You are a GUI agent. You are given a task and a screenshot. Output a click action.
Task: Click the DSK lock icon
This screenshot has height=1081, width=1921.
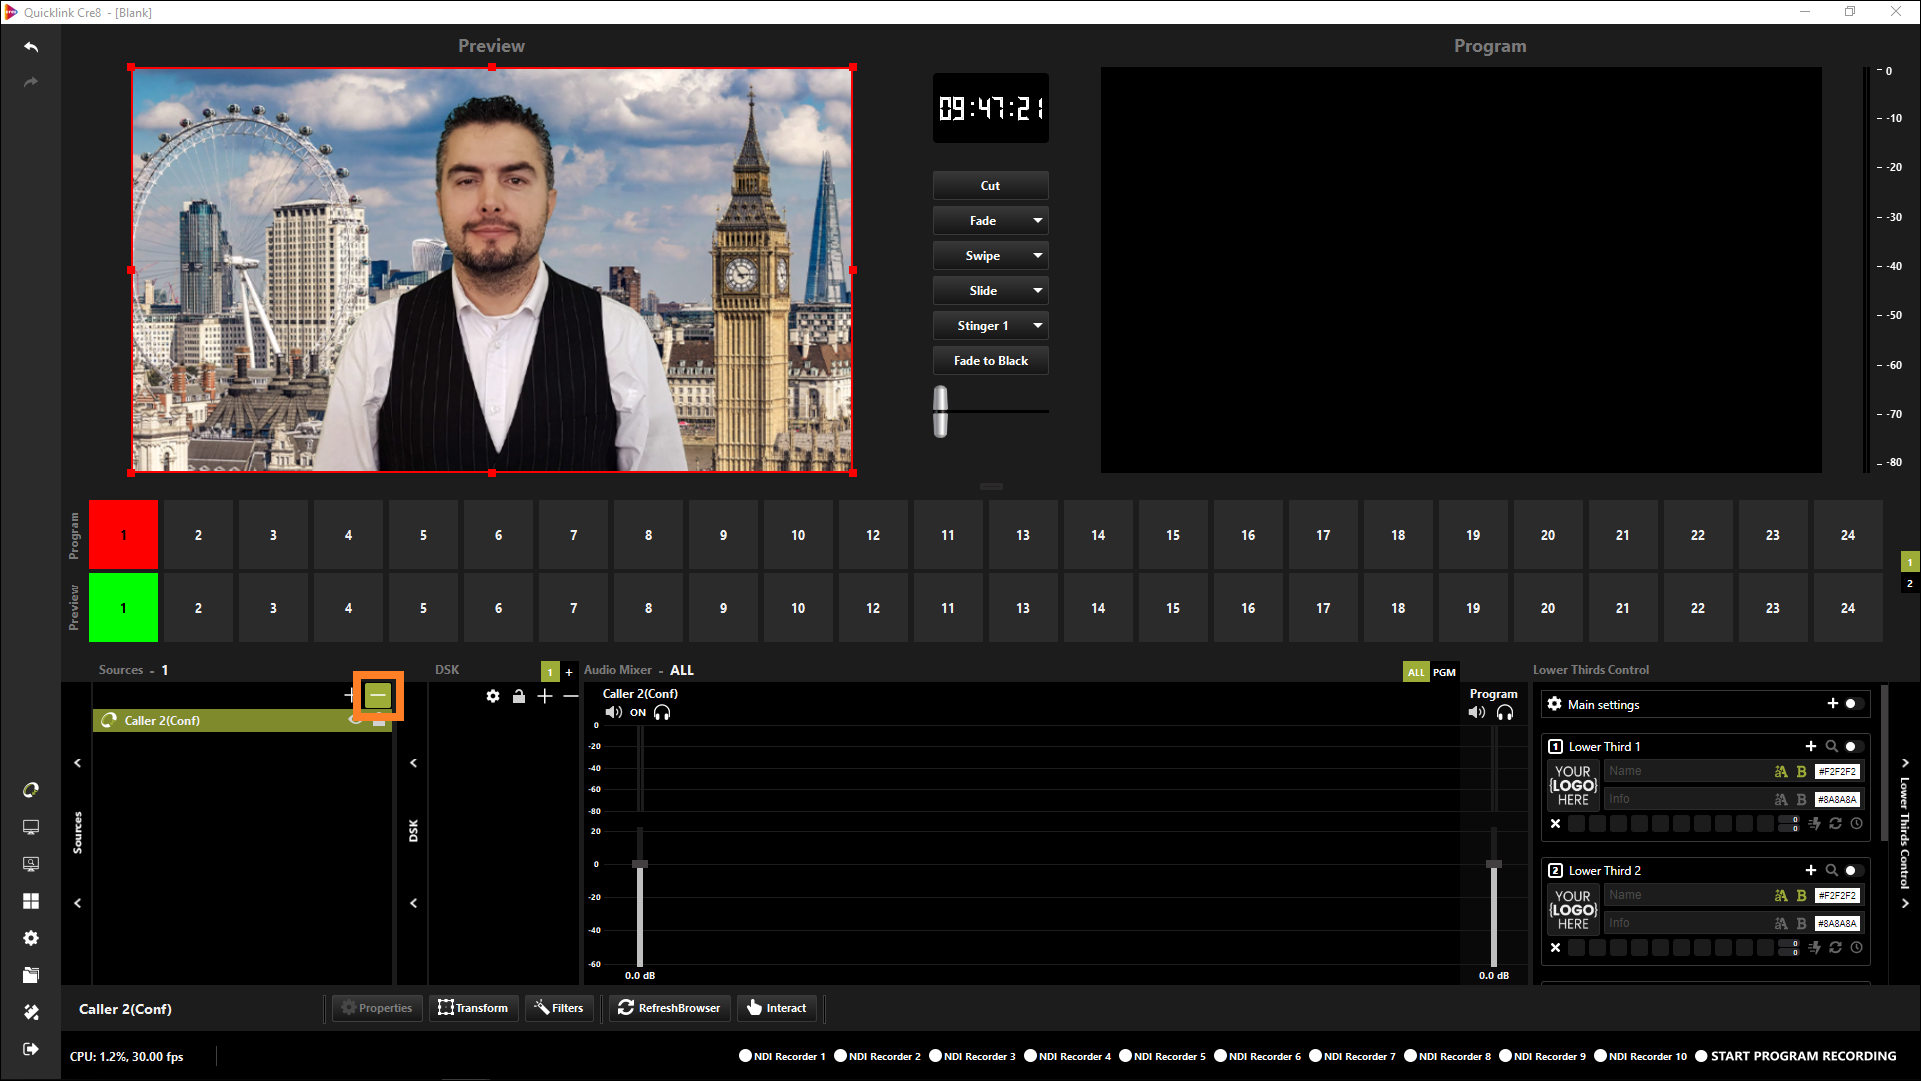click(x=519, y=696)
